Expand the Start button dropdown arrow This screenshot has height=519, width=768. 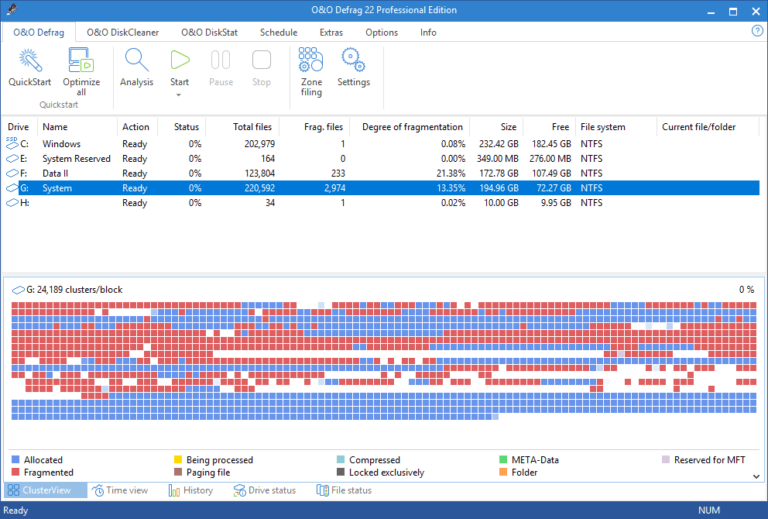pyautogui.click(x=179, y=95)
